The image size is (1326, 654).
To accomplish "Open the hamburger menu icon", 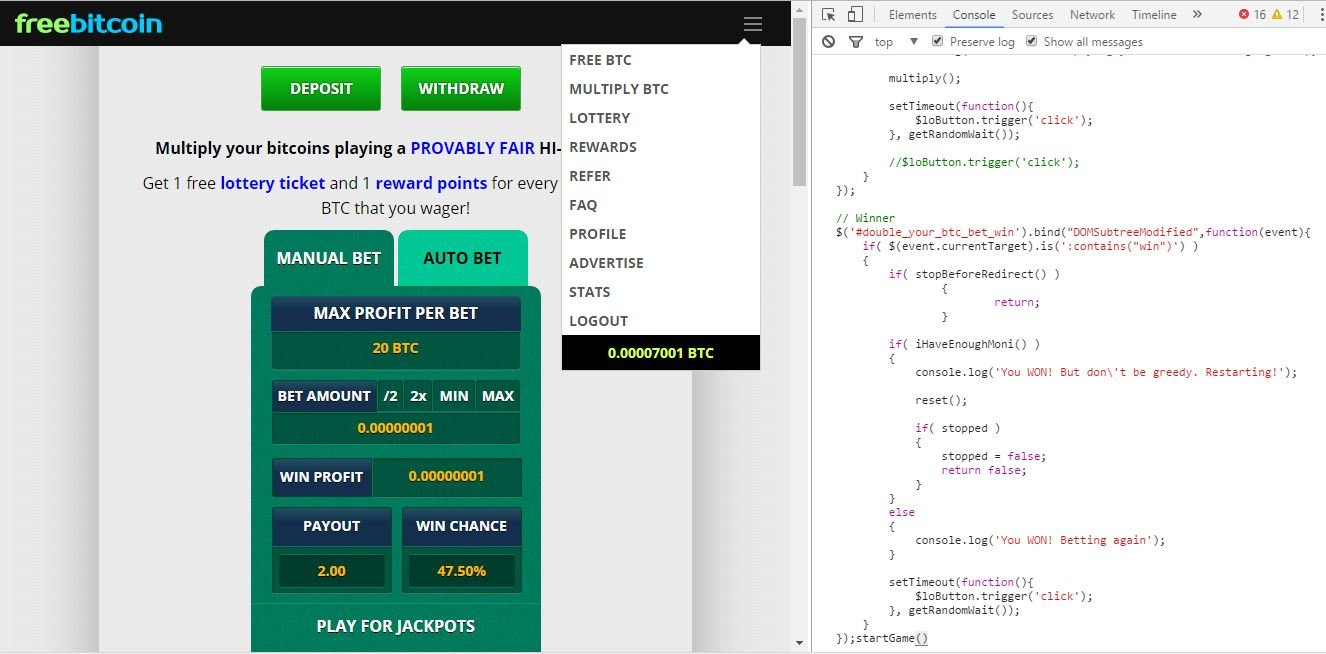I will click(753, 24).
